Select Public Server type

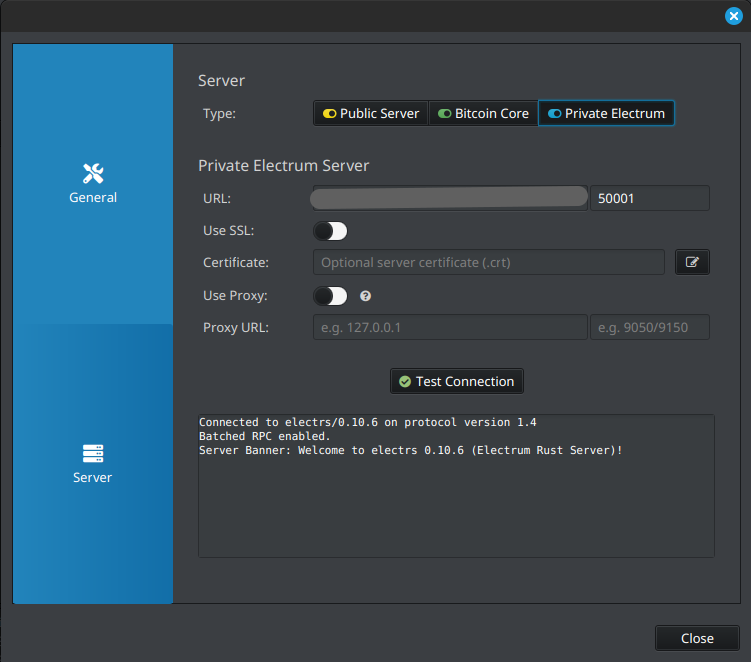click(x=371, y=114)
